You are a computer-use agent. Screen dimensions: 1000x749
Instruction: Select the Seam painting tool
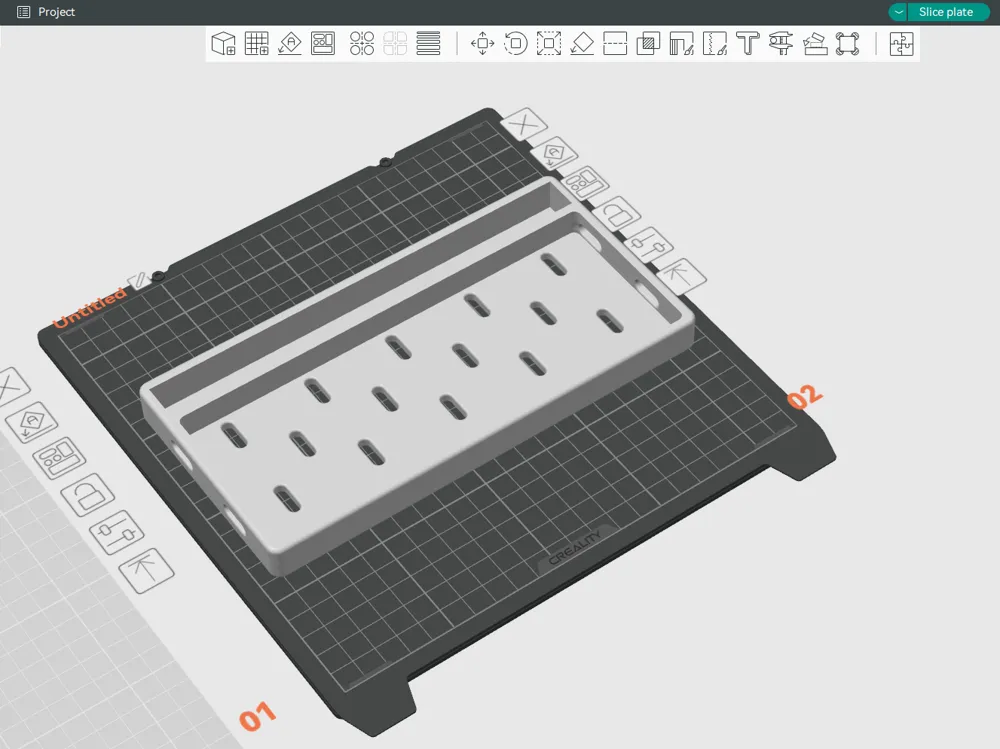click(x=714, y=43)
